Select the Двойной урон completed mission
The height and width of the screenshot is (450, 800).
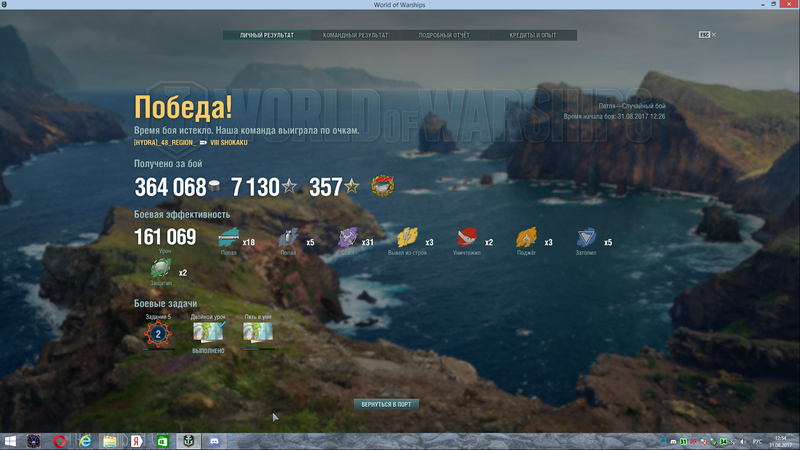pos(208,332)
